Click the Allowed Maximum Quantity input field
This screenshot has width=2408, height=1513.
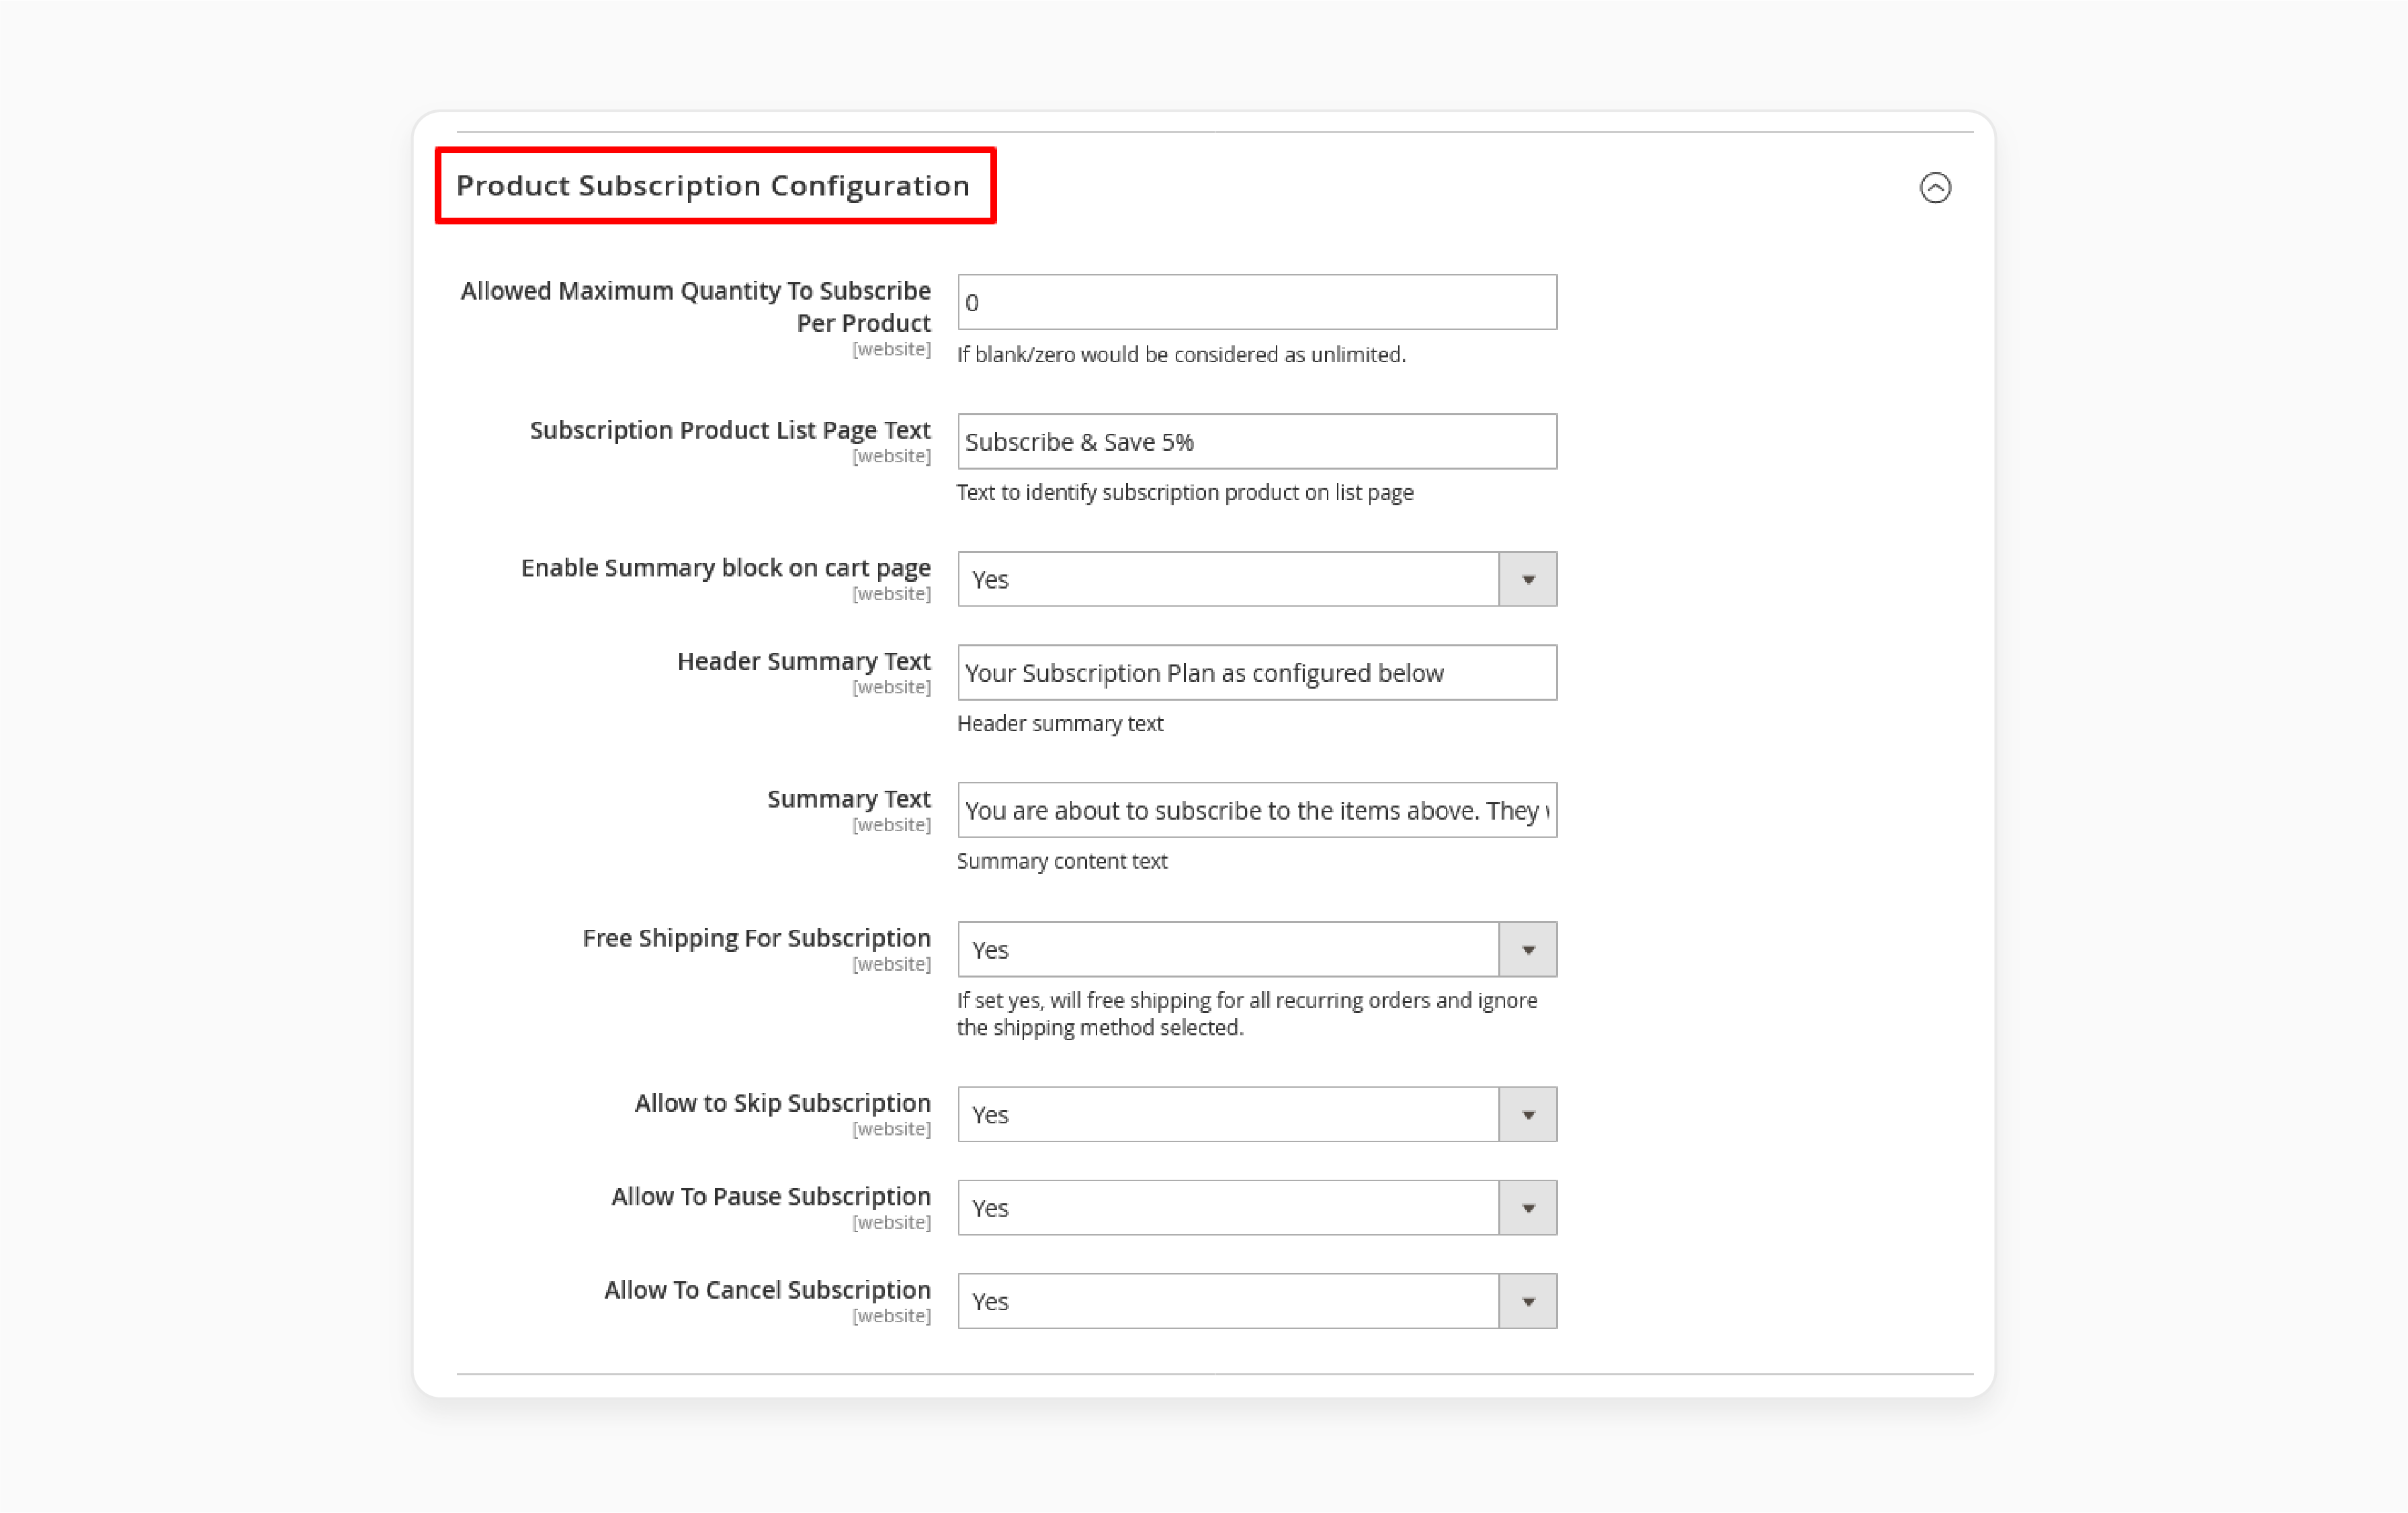(1257, 302)
